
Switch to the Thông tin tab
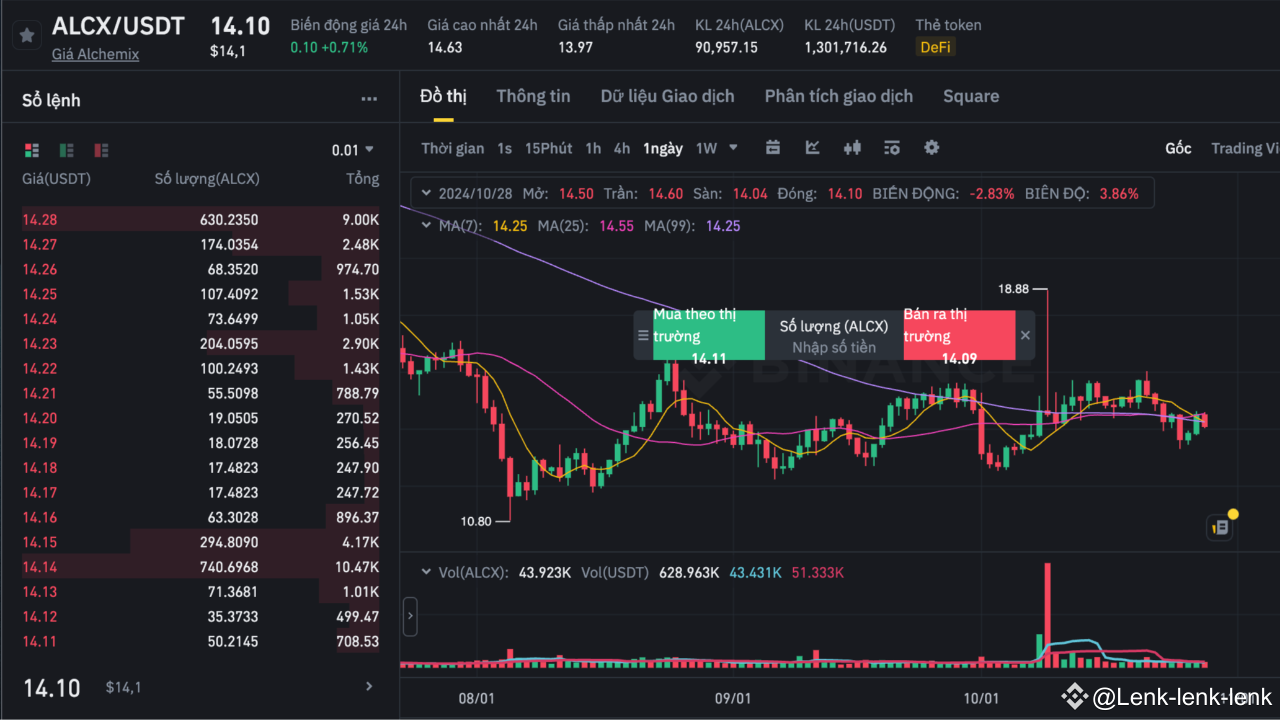[533, 96]
